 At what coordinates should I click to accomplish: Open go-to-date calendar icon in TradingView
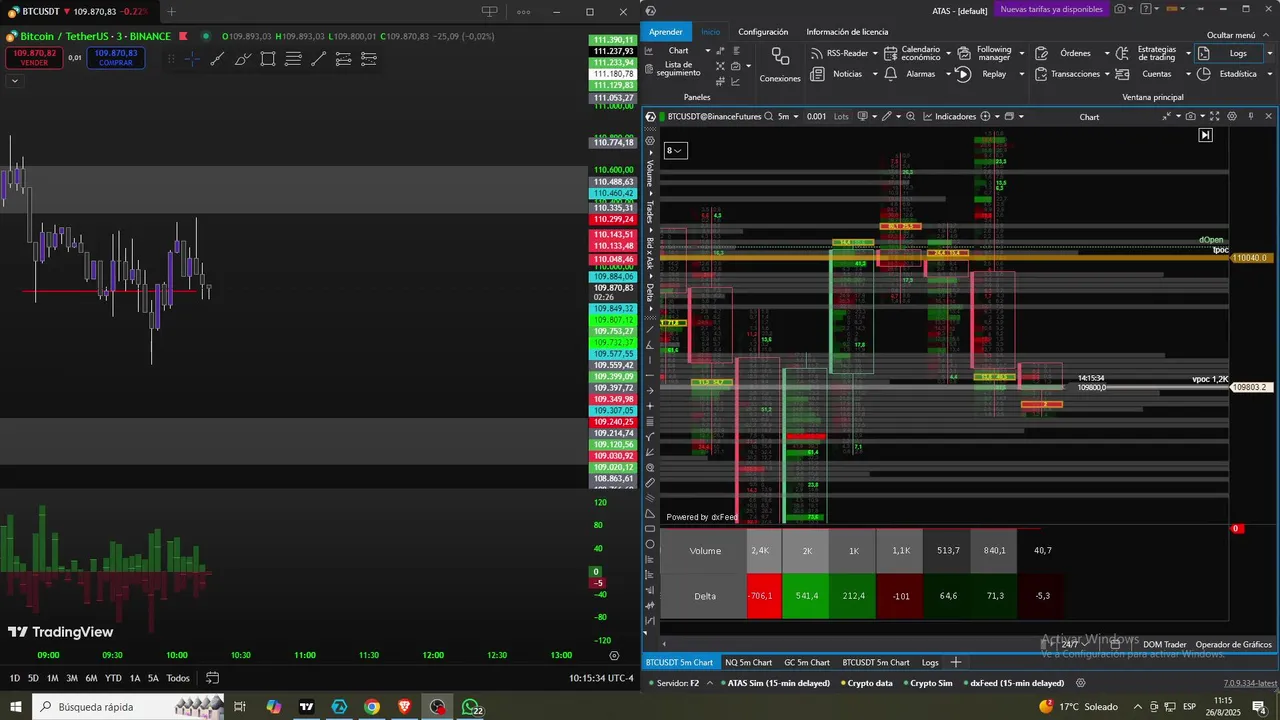[213, 678]
